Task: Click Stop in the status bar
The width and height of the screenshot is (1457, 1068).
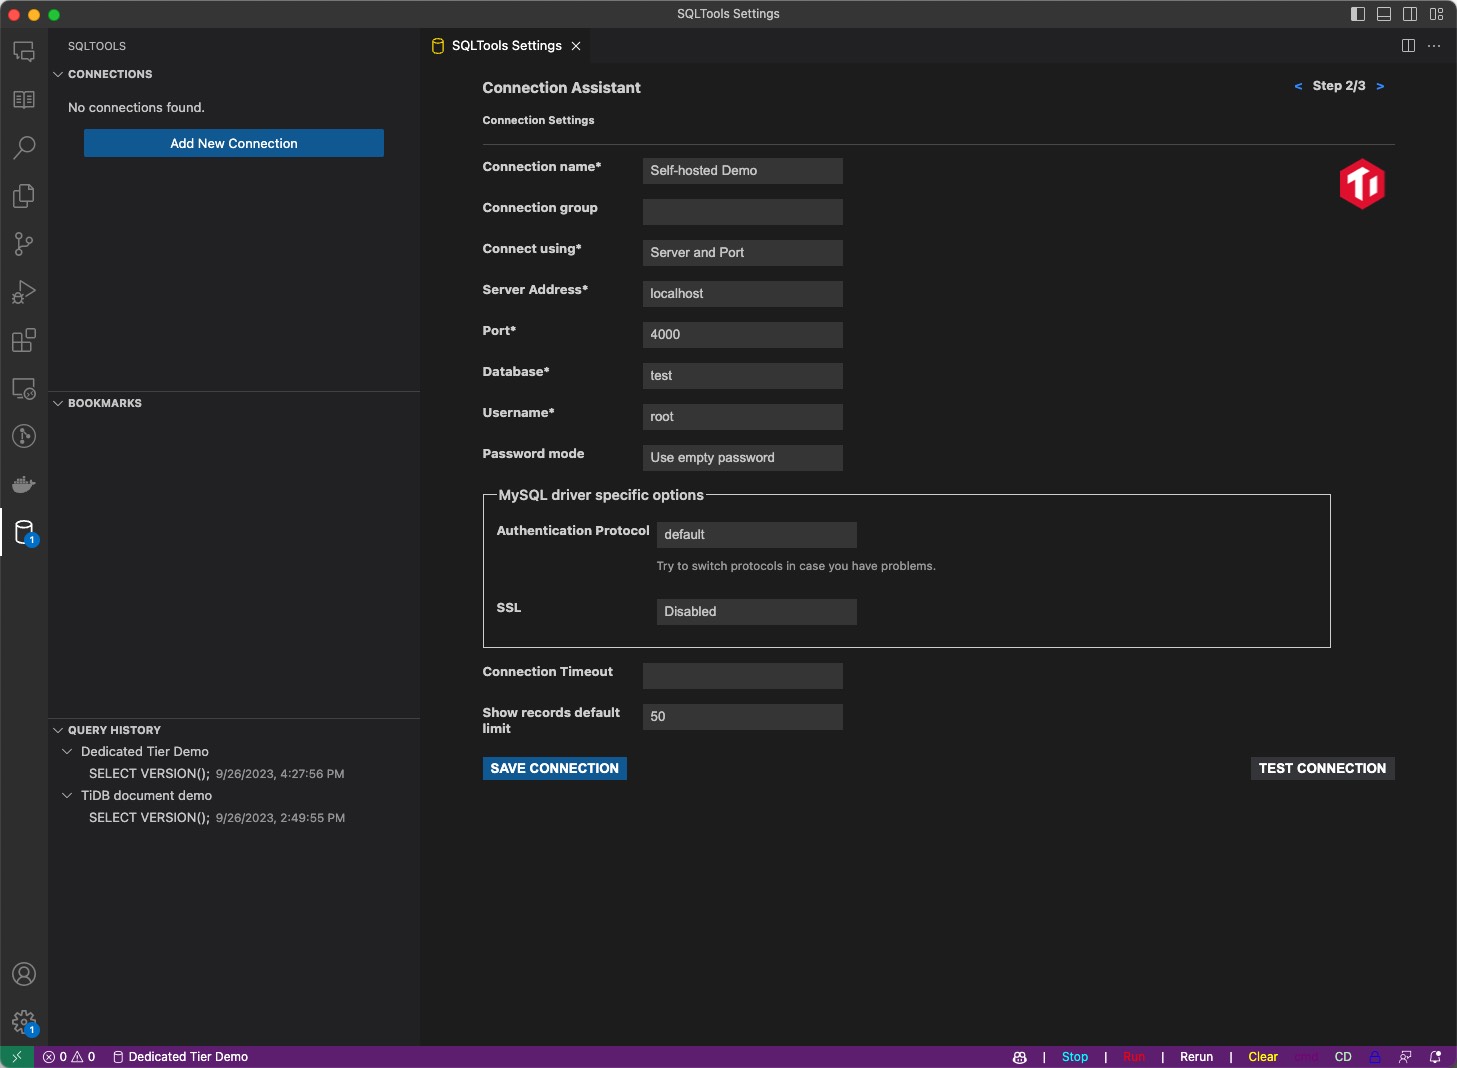Action: click(1075, 1057)
